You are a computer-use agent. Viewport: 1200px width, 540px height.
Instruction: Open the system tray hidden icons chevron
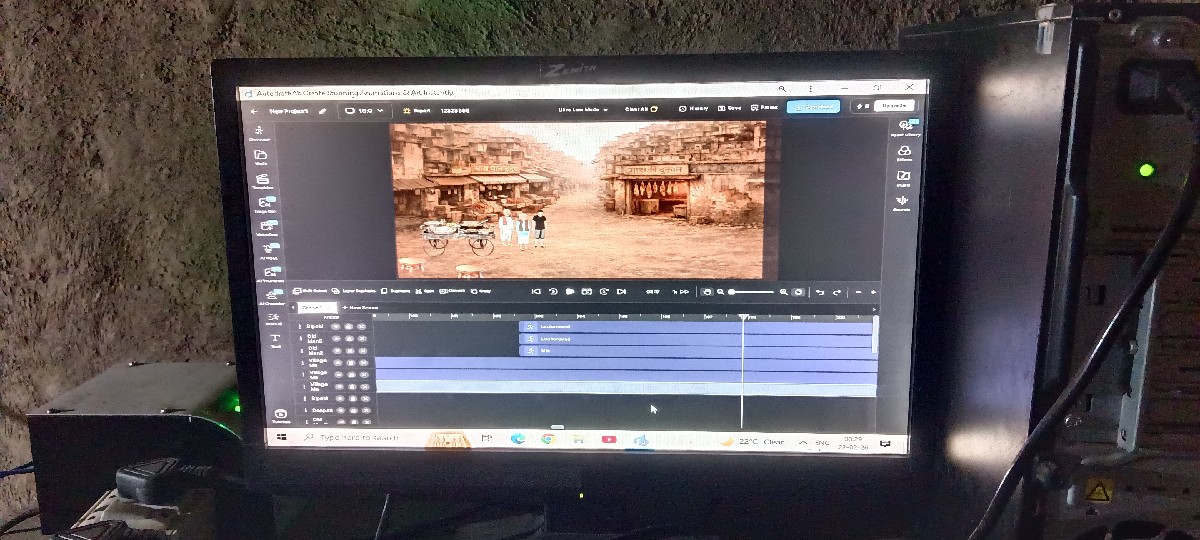point(801,441)
